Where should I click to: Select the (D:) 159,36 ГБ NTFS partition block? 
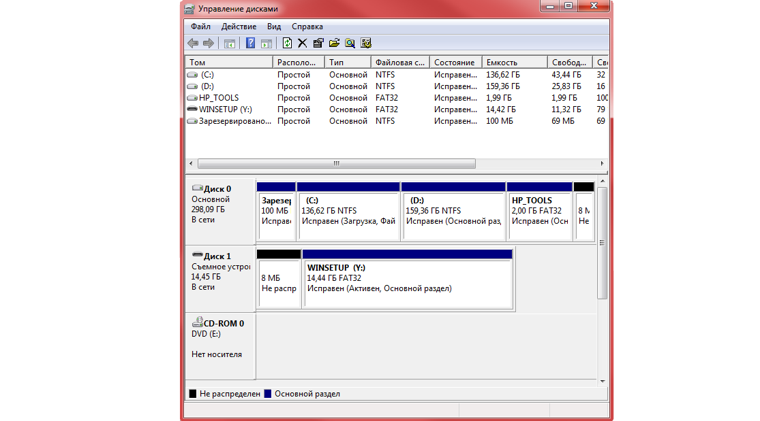point(453,211)
